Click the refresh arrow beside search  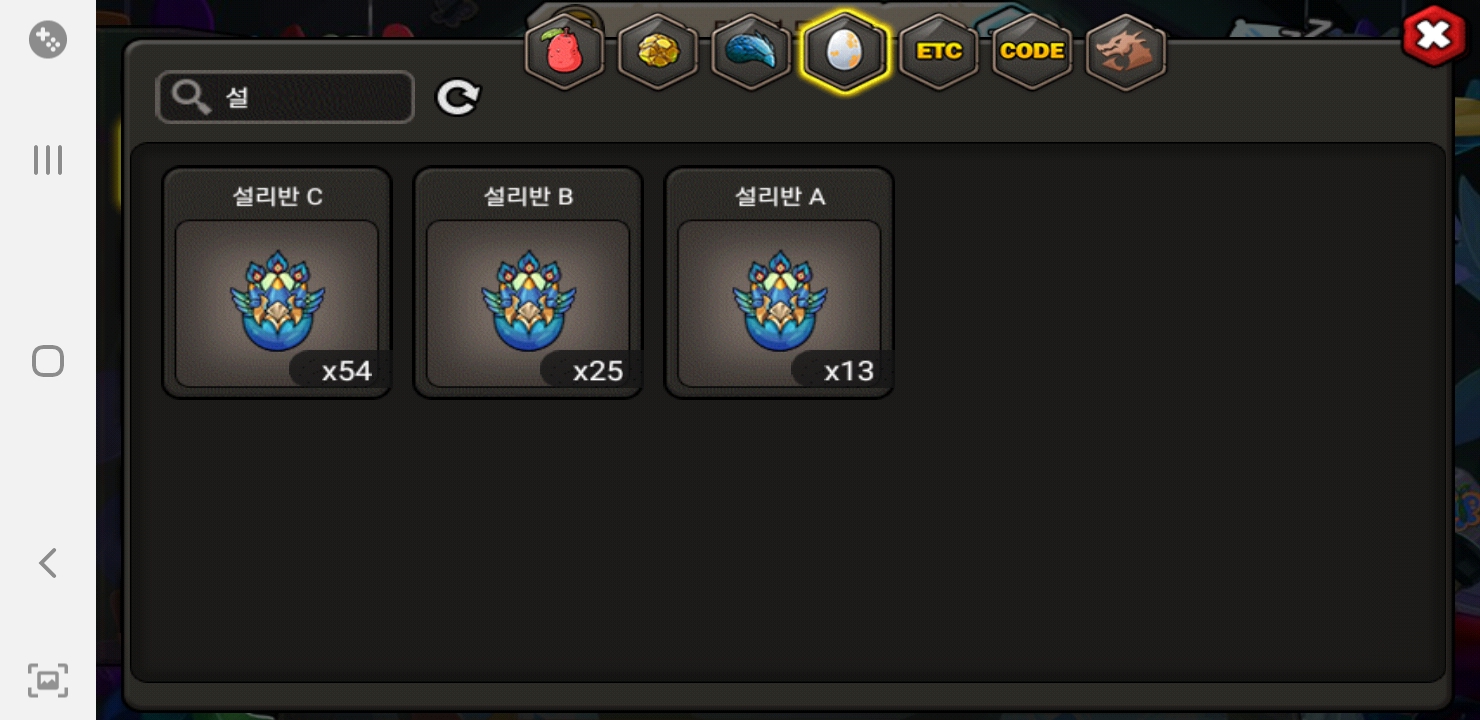[x=458, y=97]
